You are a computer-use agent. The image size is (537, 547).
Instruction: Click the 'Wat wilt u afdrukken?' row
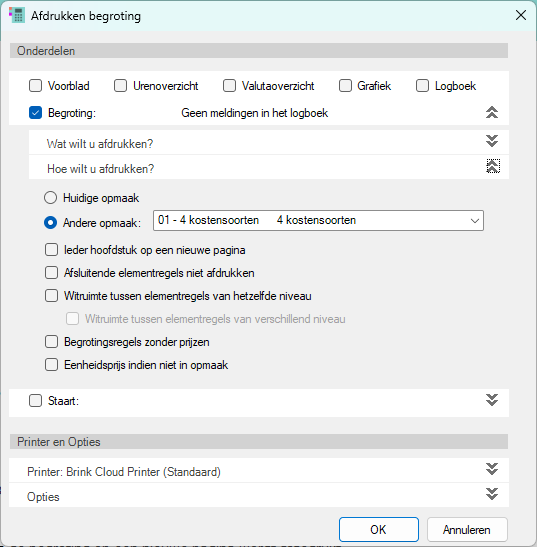pyautogui.click(x=269, y=142)
